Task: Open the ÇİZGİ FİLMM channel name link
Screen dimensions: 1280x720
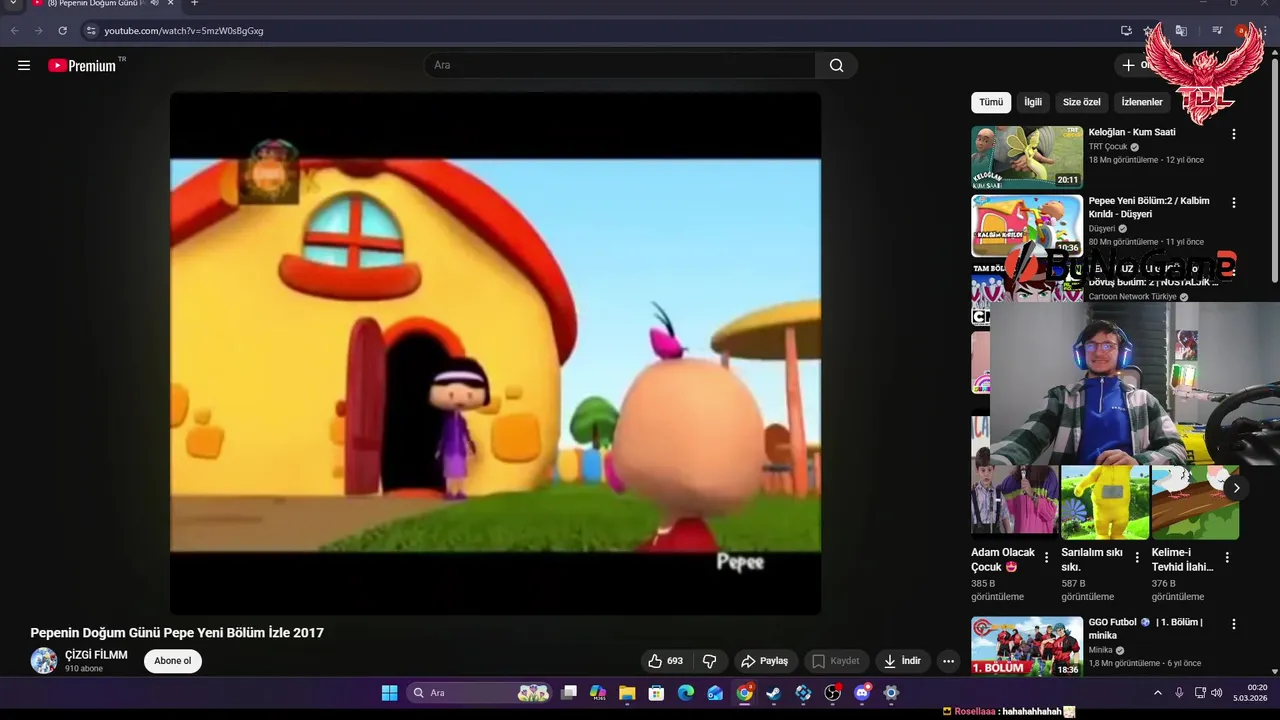Action: click(x=96, y=655)
